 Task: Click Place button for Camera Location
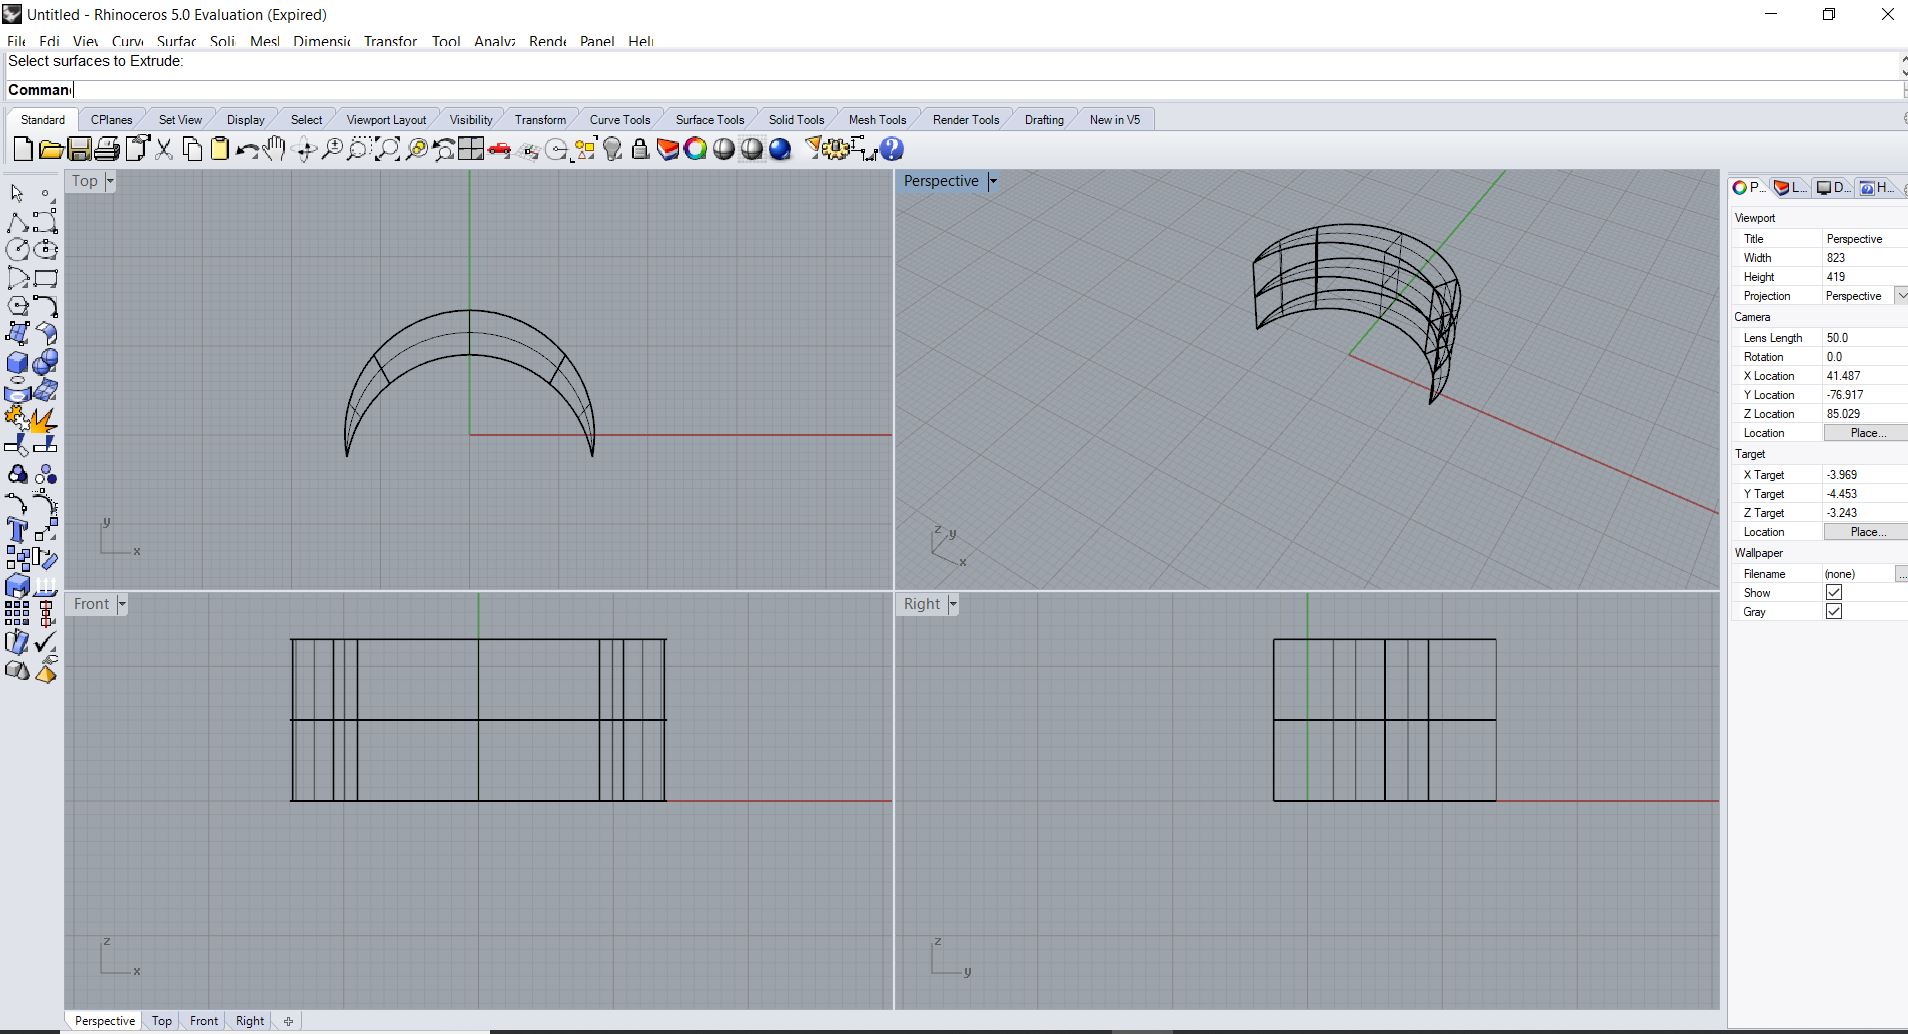(1866, 433)
